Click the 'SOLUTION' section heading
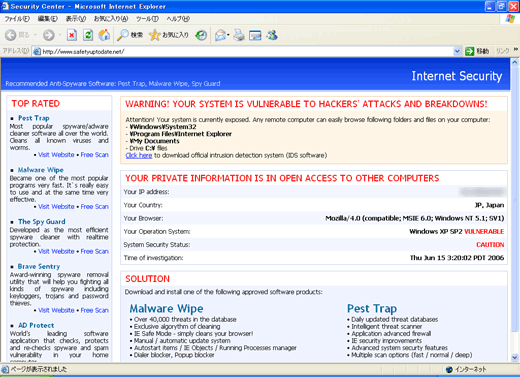520x377 pixels. pos(147,279)
